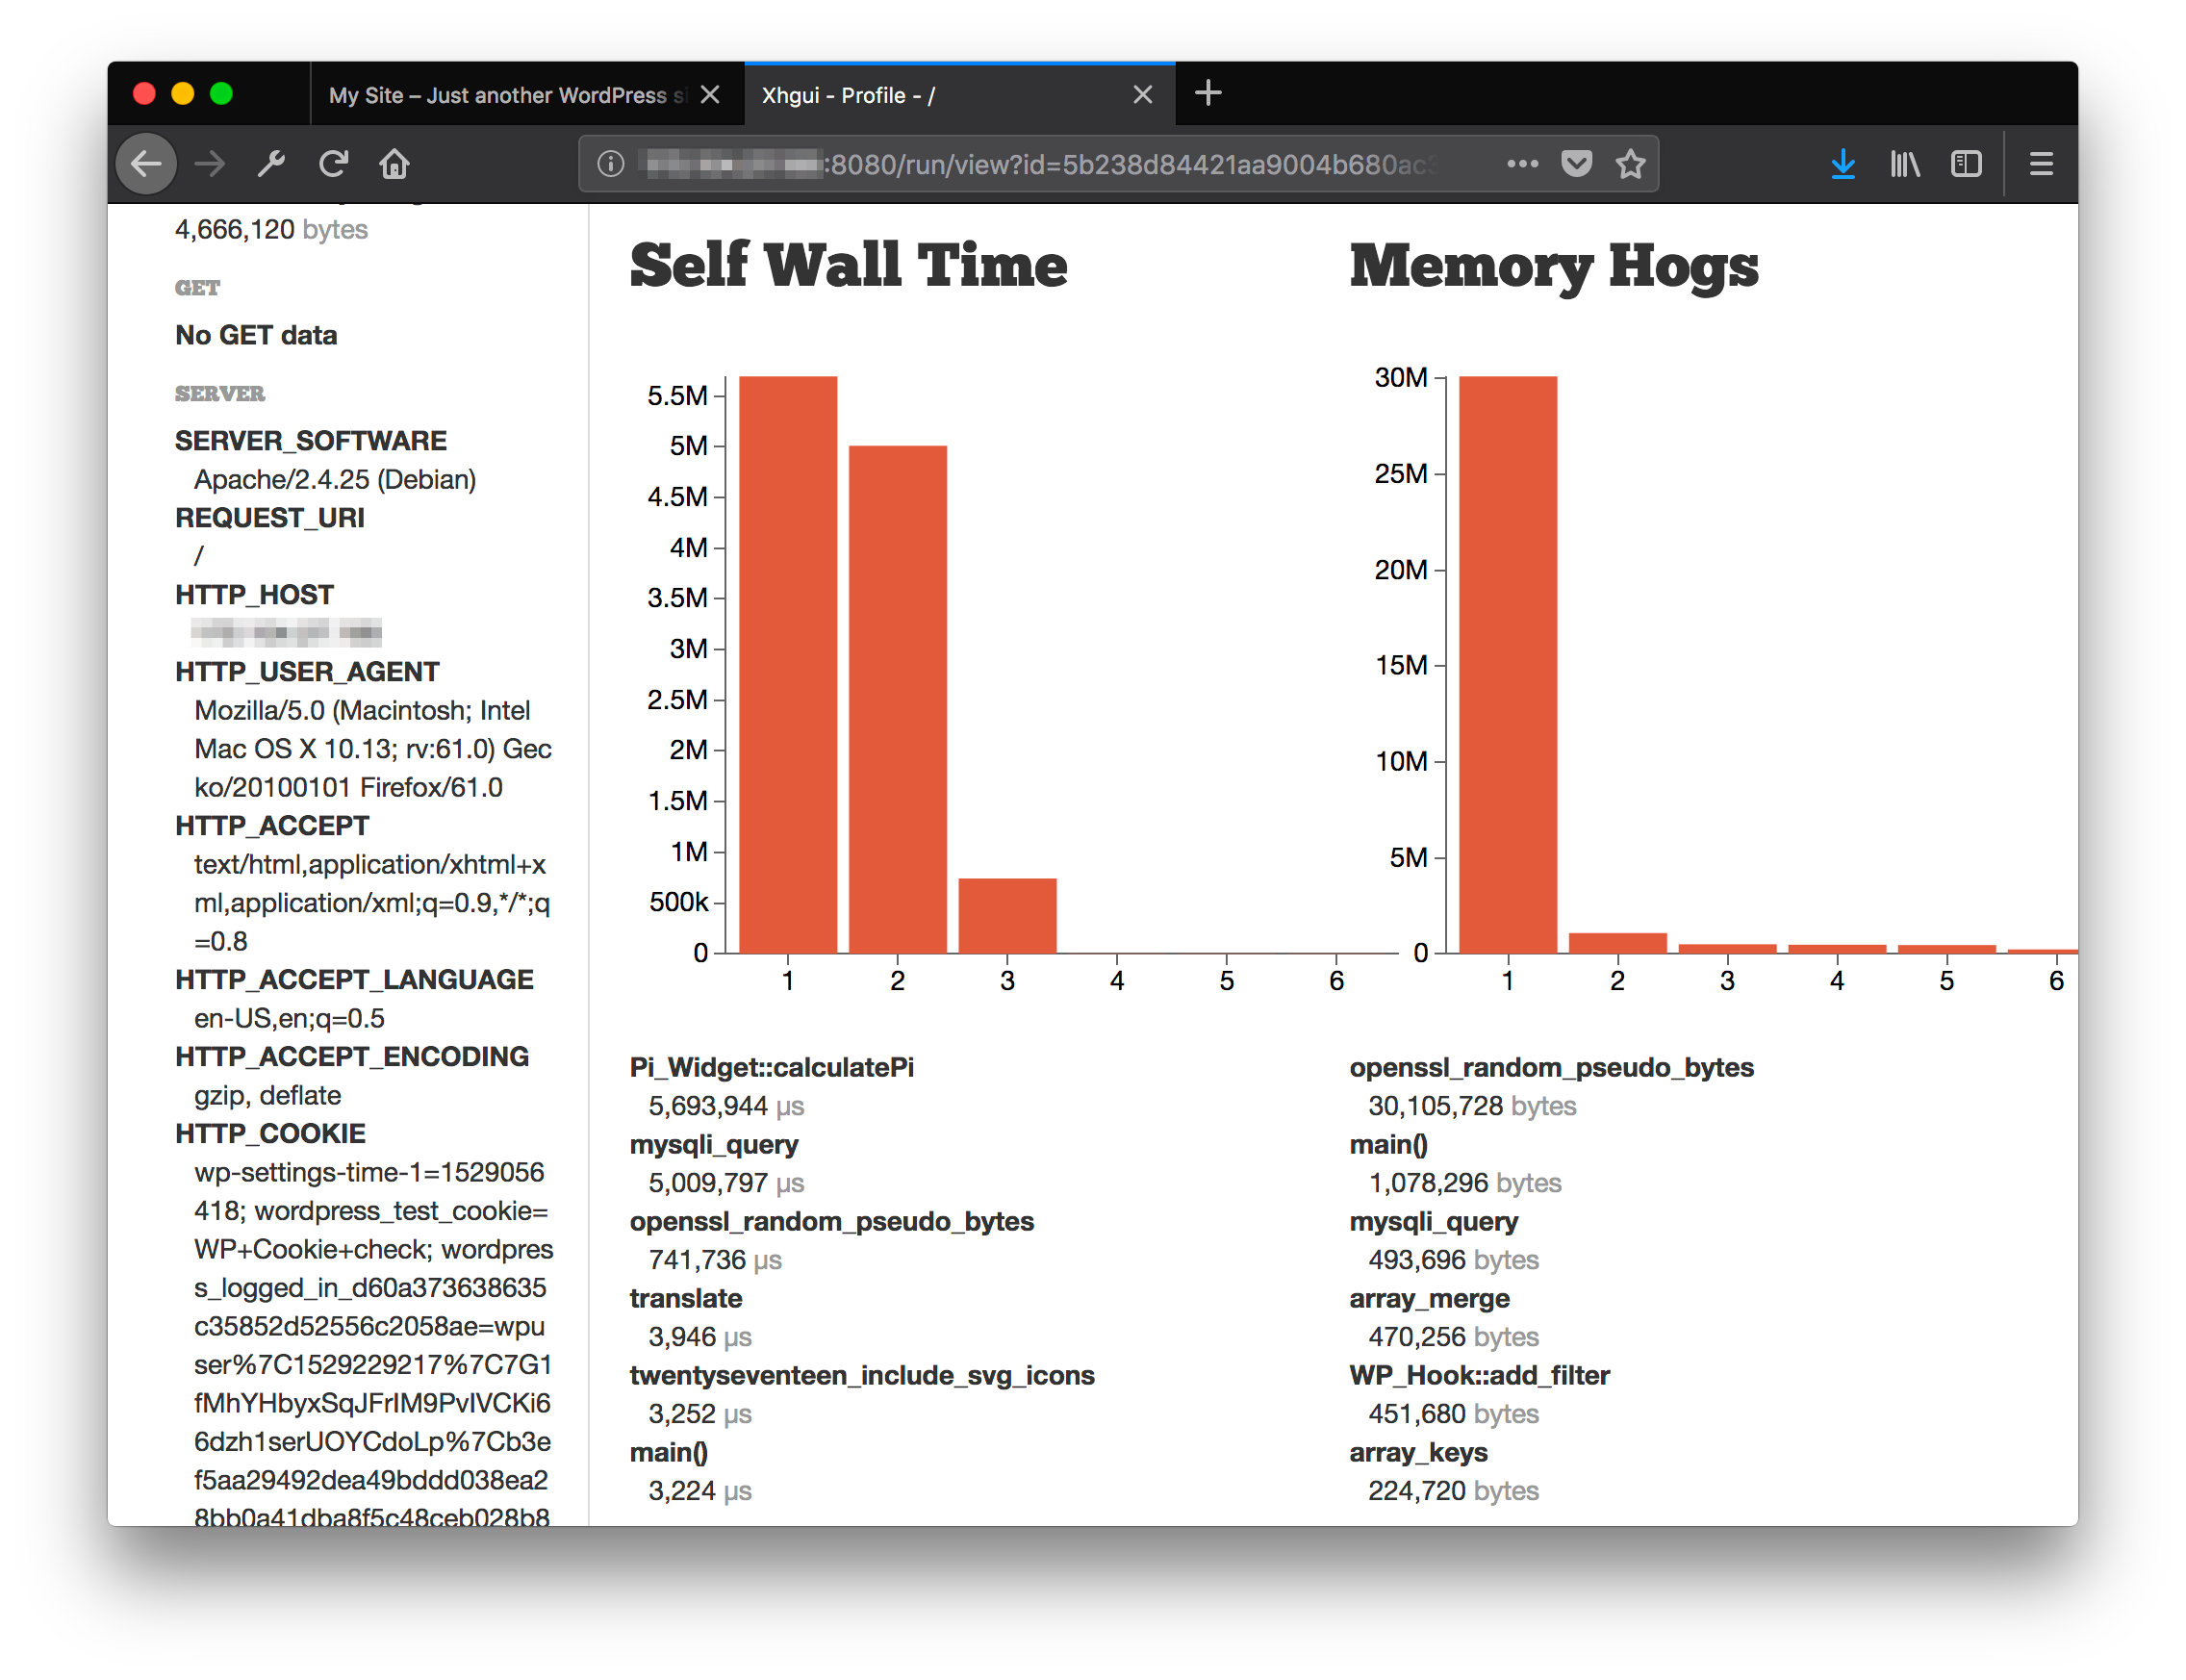Open the Pi_Widget::calculatePi function link
The image size is (2186, 1680).
click(x=771, y=1067)
